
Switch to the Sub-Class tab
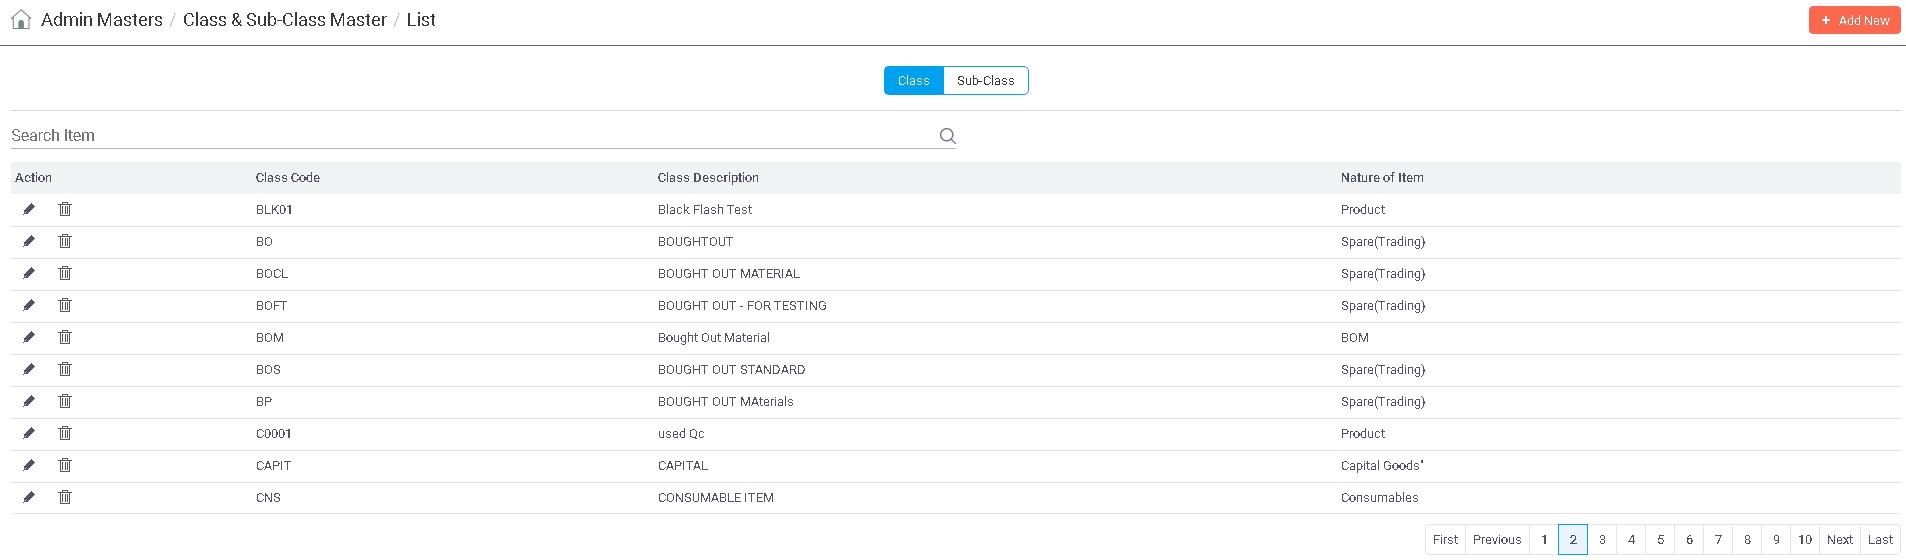click(985, 81)
